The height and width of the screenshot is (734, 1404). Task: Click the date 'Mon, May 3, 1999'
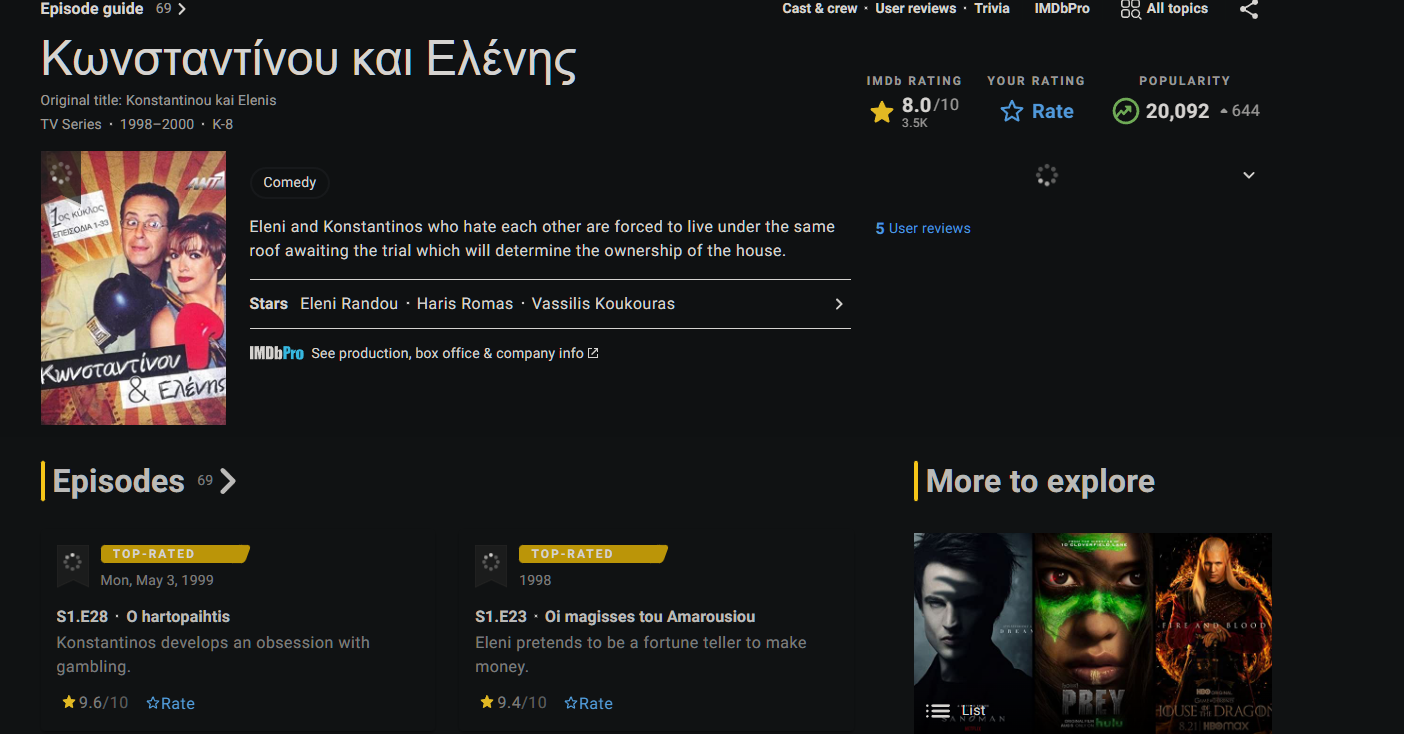point(157,580)
